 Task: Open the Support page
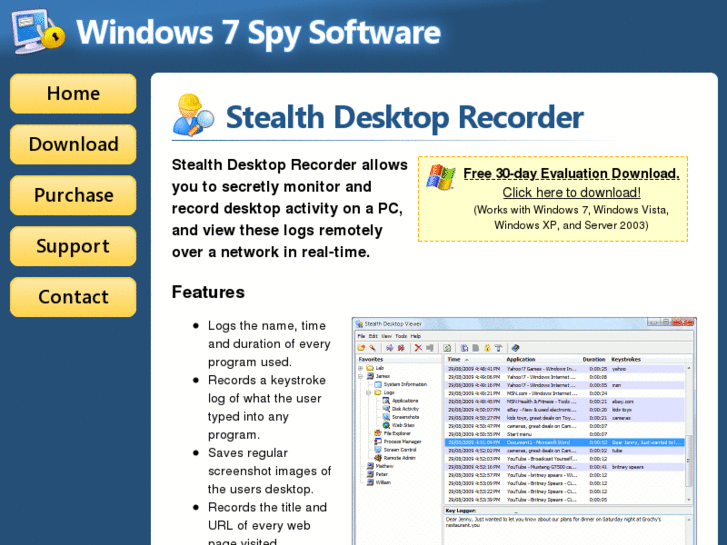coord(73,246)
